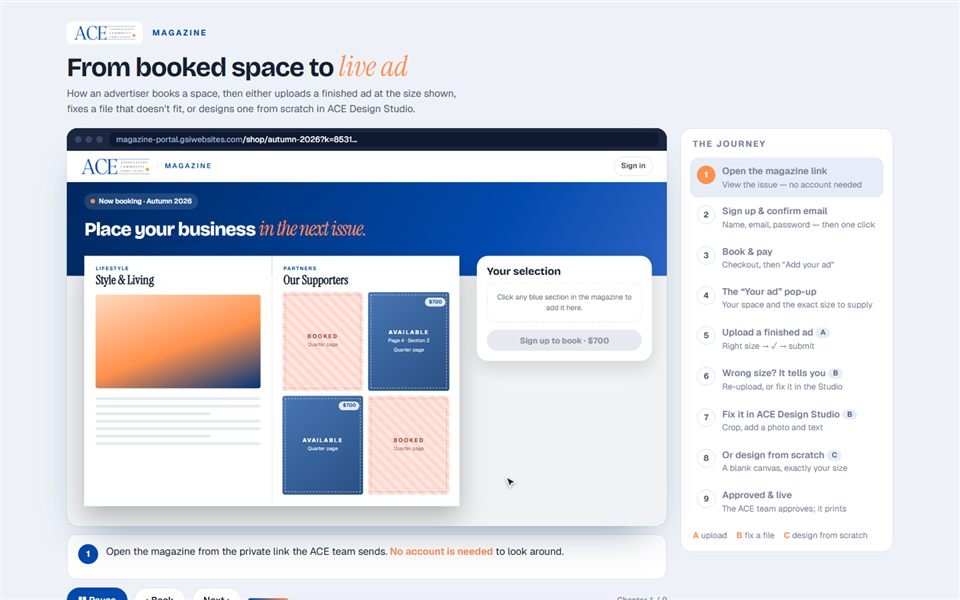Click the Sign in button
Viewport: 960px width, 600px height.
(x=633, y=166)
